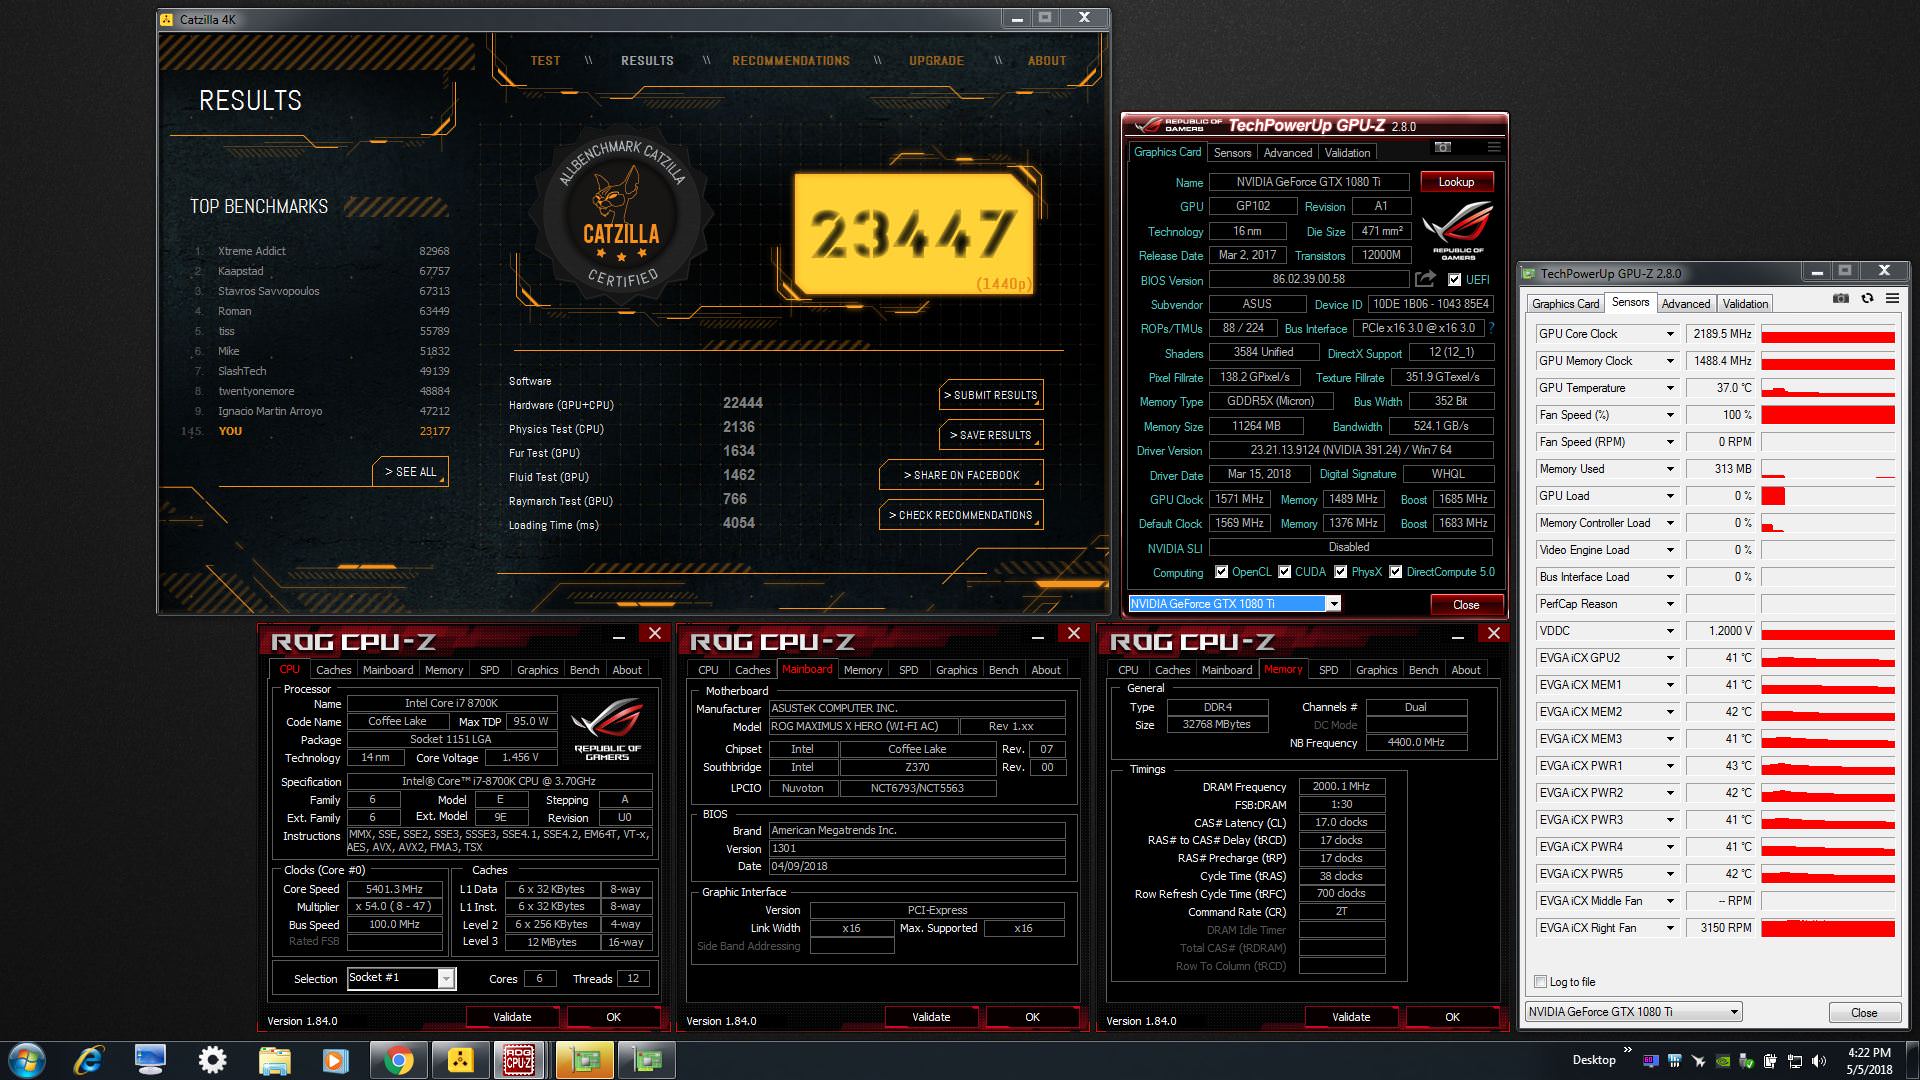The height and width of the screenshot is (1080, 1920).
Task: Expand the VDDC sensor dropdown
Action: click(x=1669, y=631)
